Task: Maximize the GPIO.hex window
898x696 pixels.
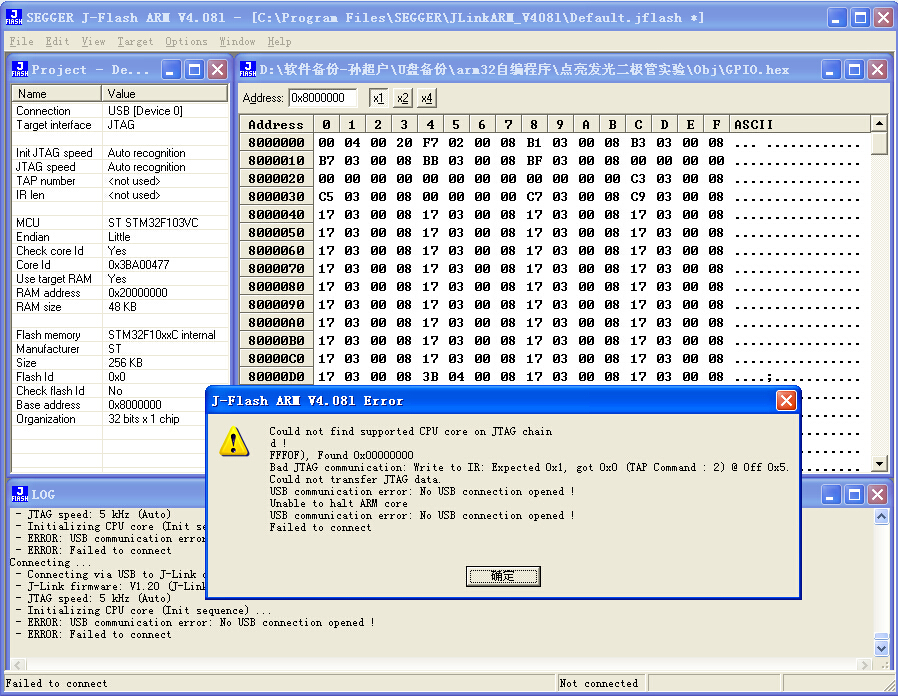Action: (854, 70)
